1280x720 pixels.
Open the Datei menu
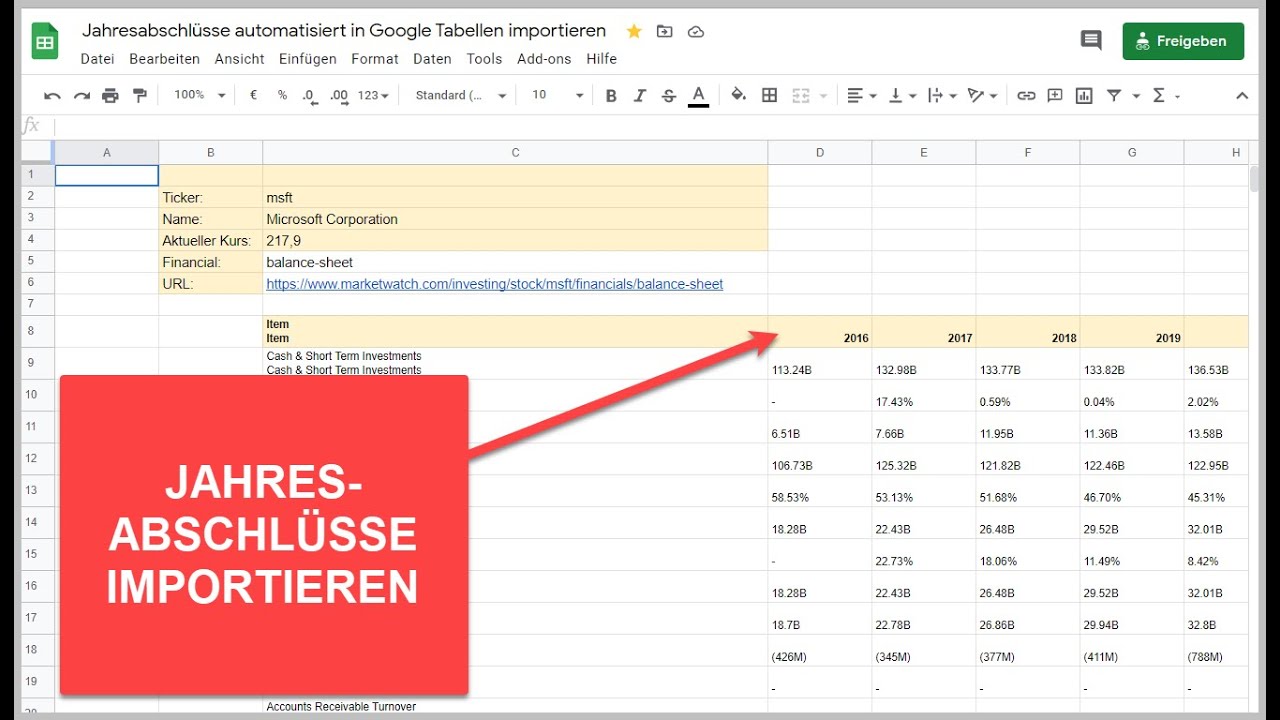coord(97,59)
